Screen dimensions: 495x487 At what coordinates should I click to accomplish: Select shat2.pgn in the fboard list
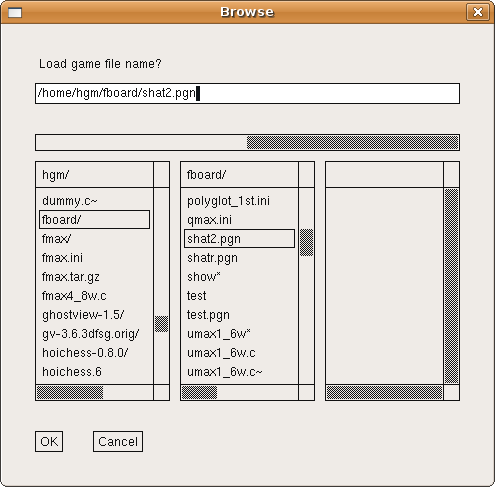[239, 239]
